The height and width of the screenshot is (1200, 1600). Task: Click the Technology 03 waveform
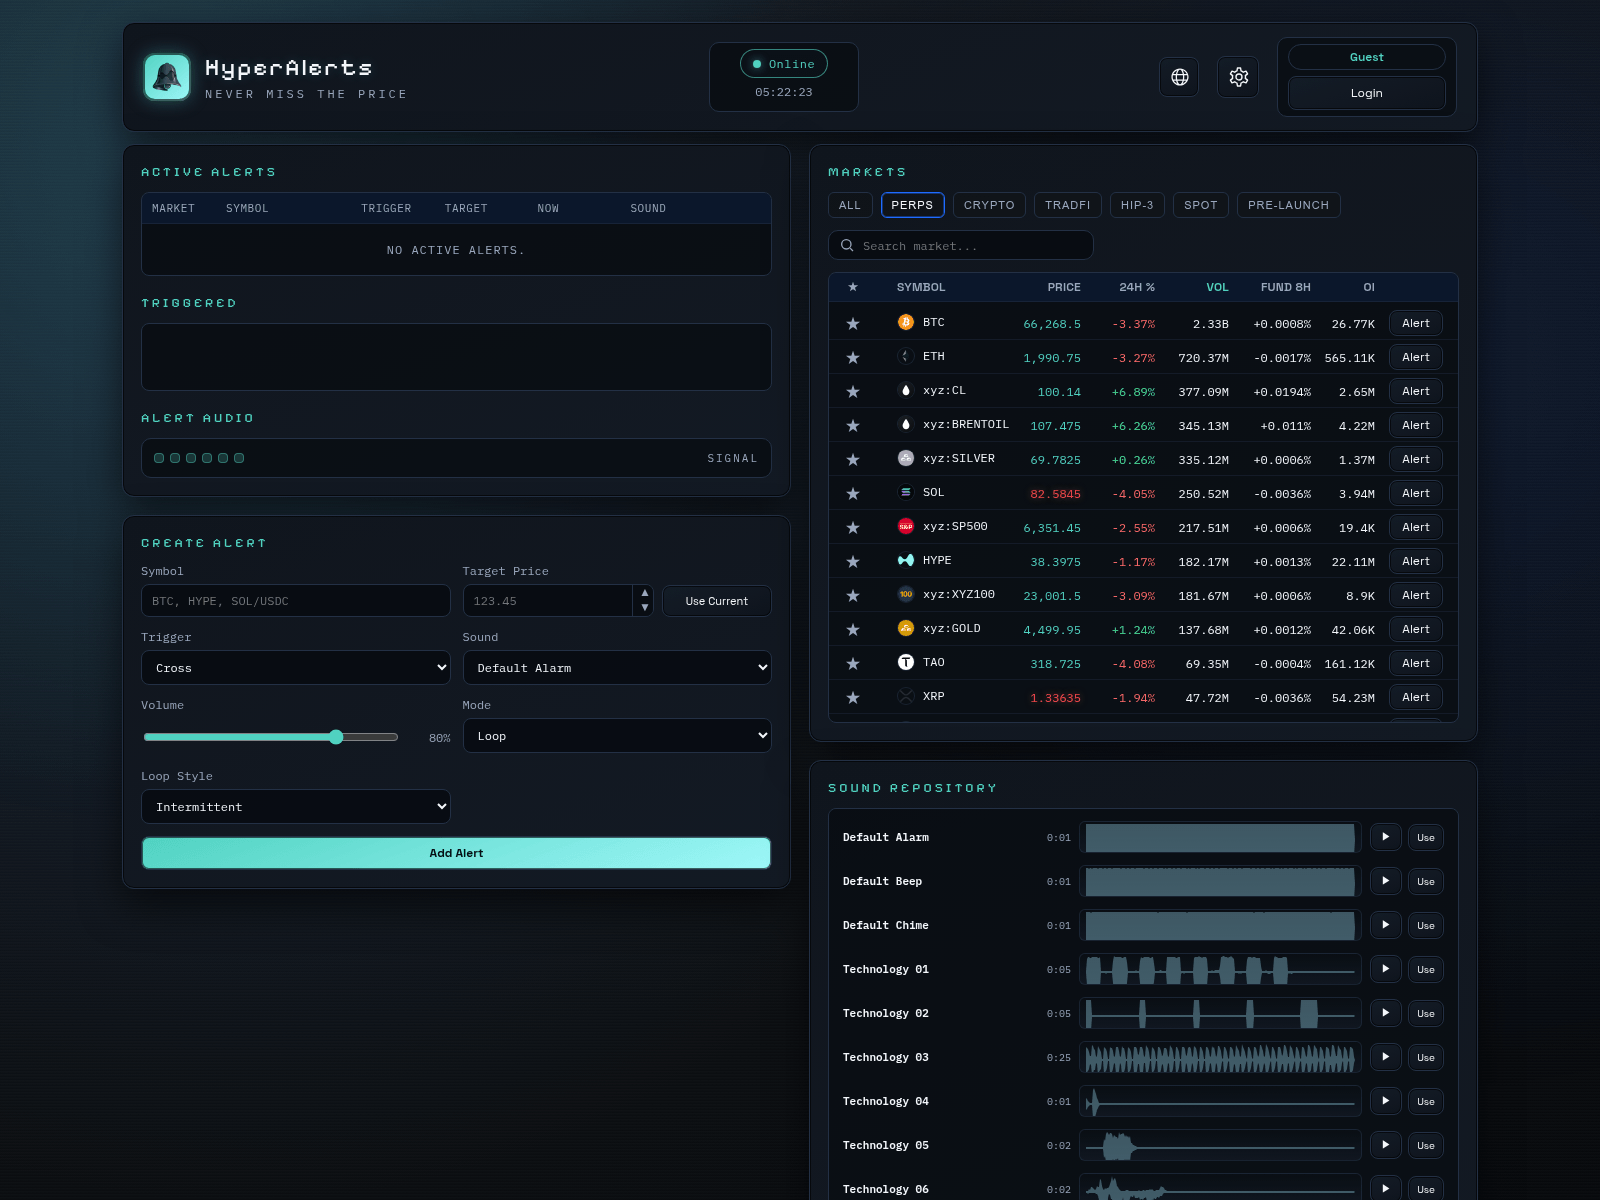coord(1220,1057)
